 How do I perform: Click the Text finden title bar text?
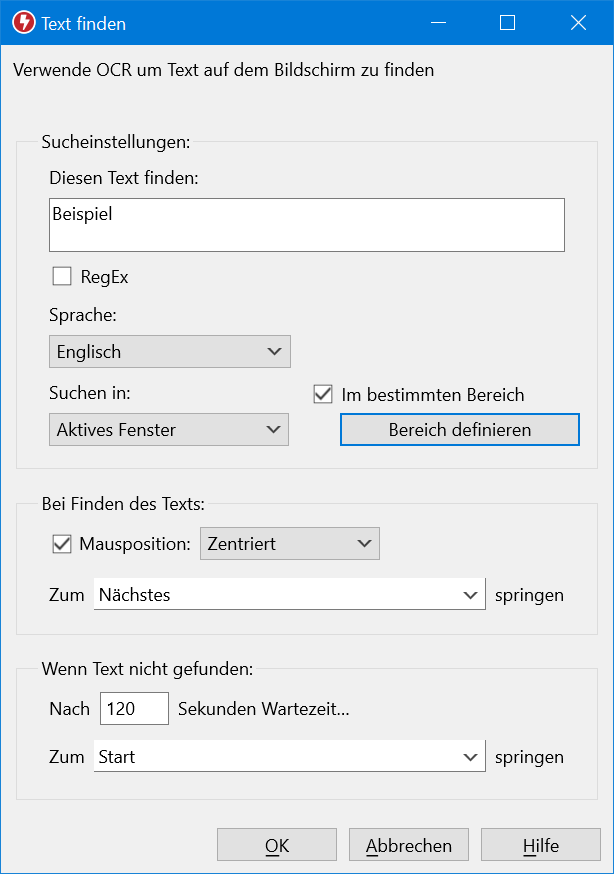coord(84,23)
